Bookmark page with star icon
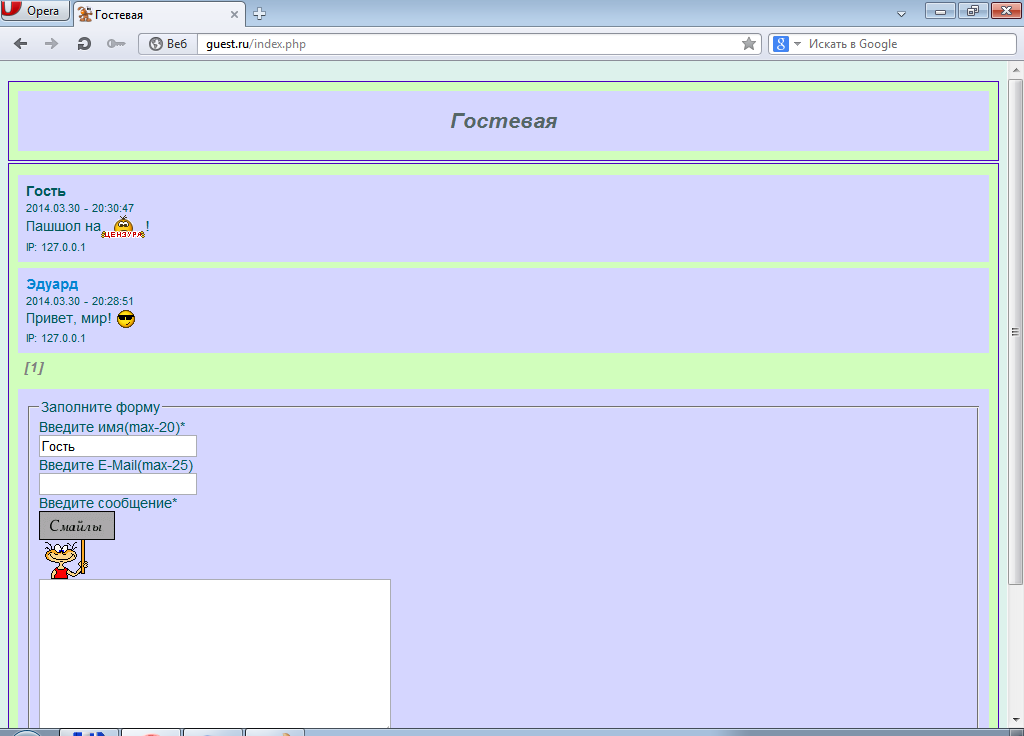 pos(749,44)
